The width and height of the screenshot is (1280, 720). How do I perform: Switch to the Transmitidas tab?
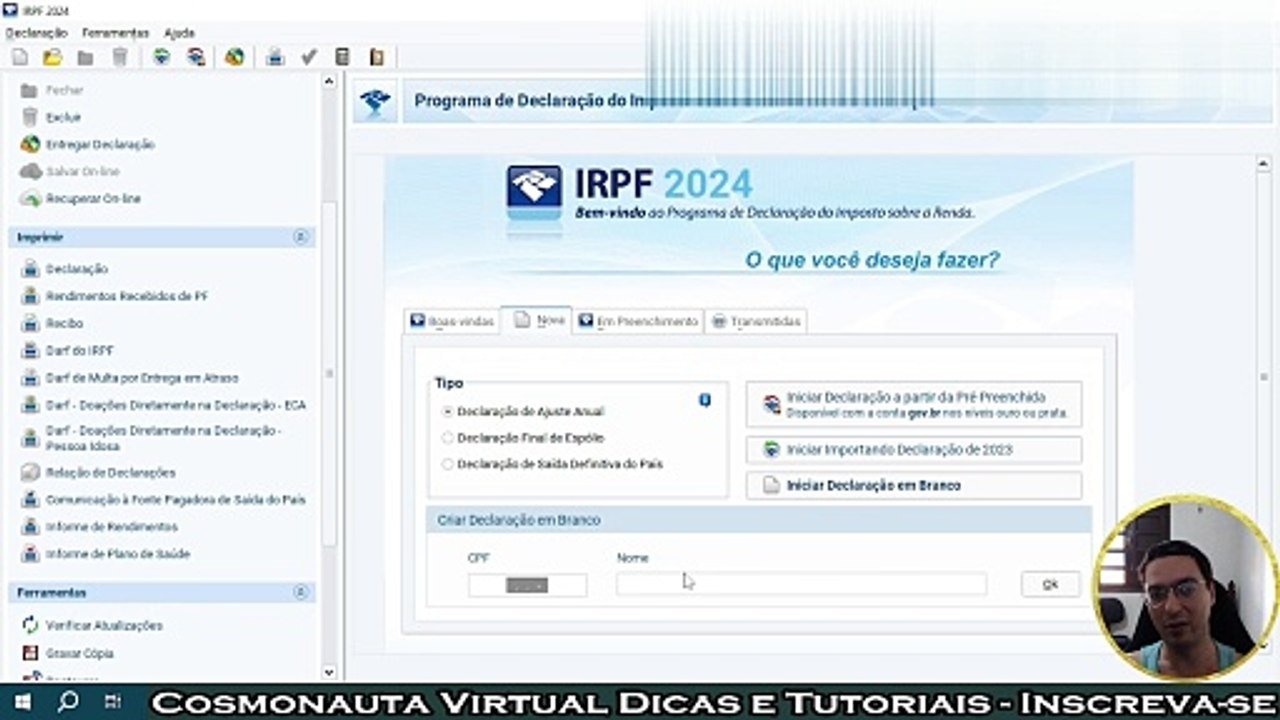756,321
